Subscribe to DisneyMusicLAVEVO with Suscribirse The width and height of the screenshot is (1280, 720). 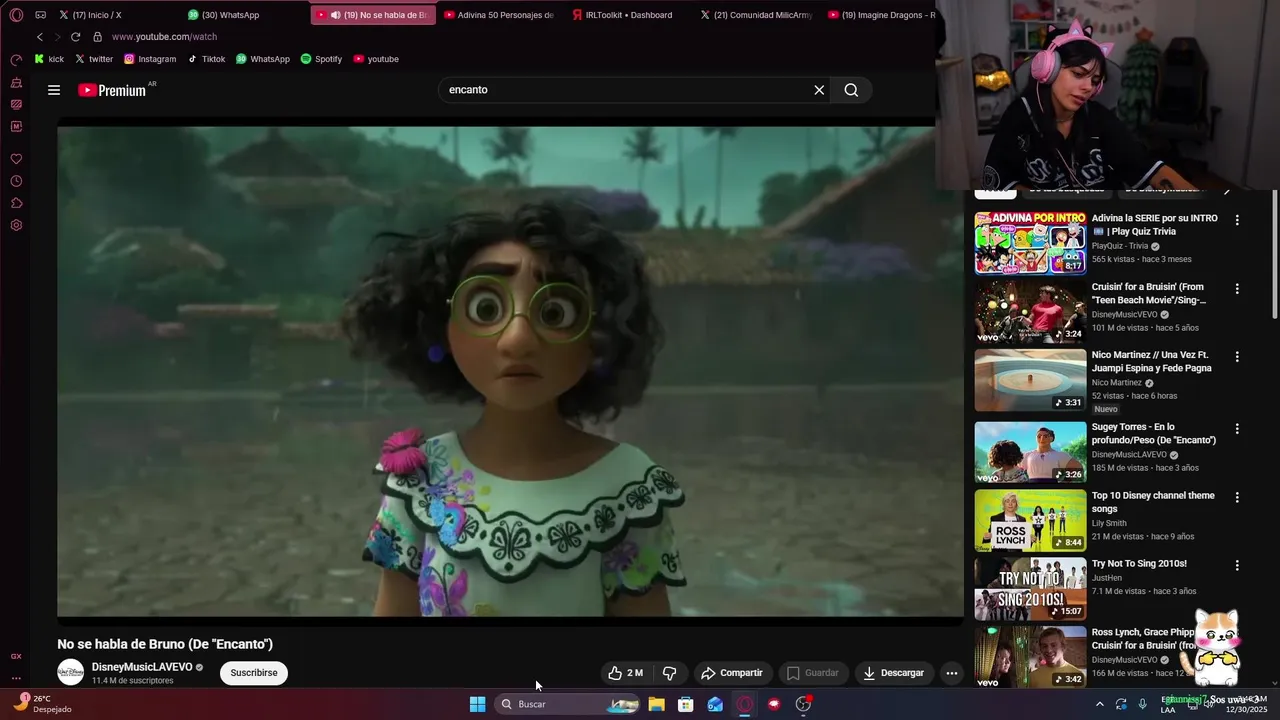pyautogui.click(x=254, y=673)
